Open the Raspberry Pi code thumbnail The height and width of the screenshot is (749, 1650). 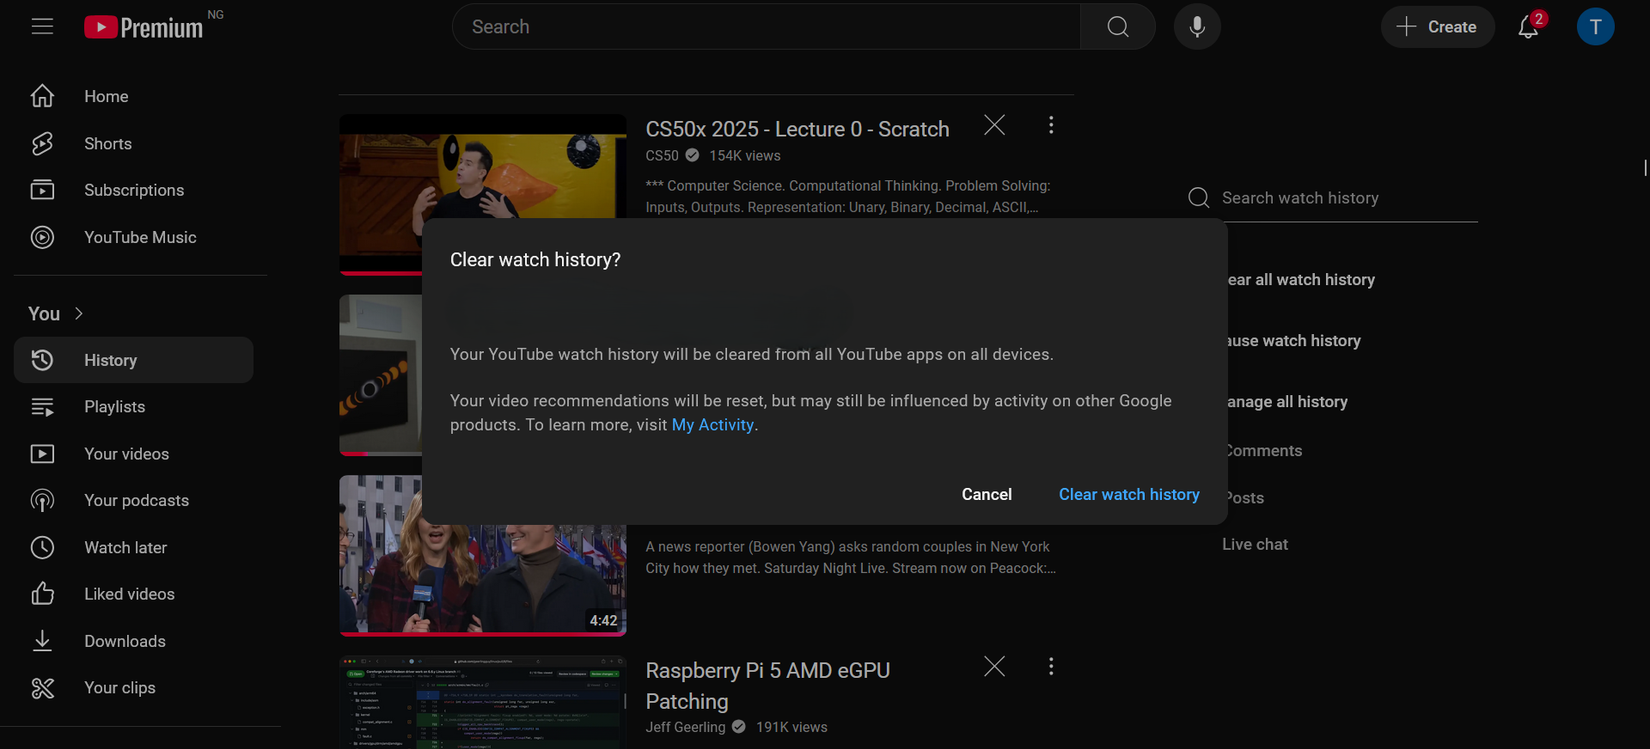[x=483, y=702]
